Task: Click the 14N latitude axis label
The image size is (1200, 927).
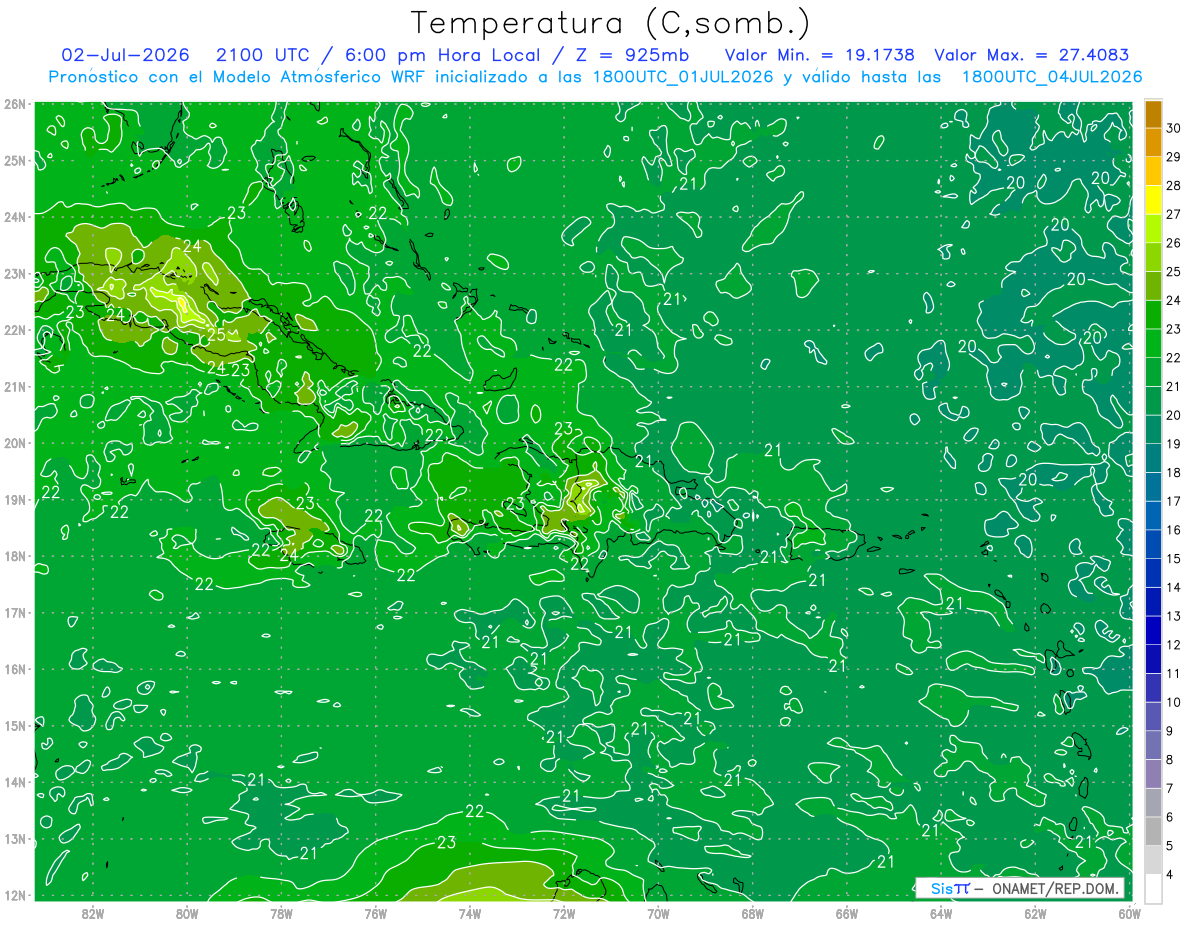Action: click(x=14, y=782)
